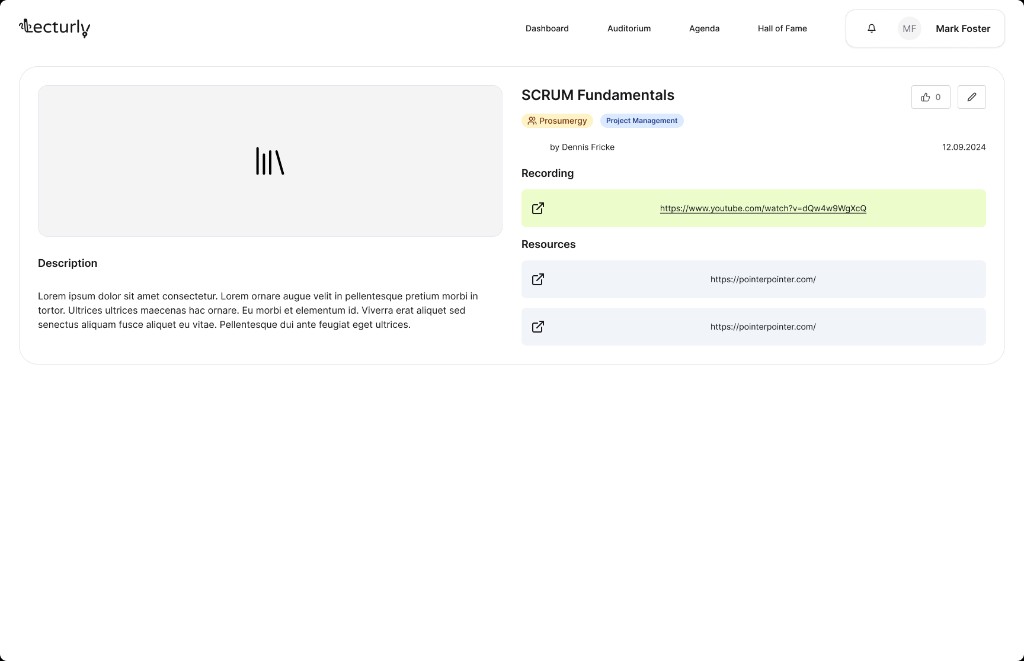1024x661 pixels.
Task: Click the Lorem ipsum description paragraph
Action: point(258,310)
